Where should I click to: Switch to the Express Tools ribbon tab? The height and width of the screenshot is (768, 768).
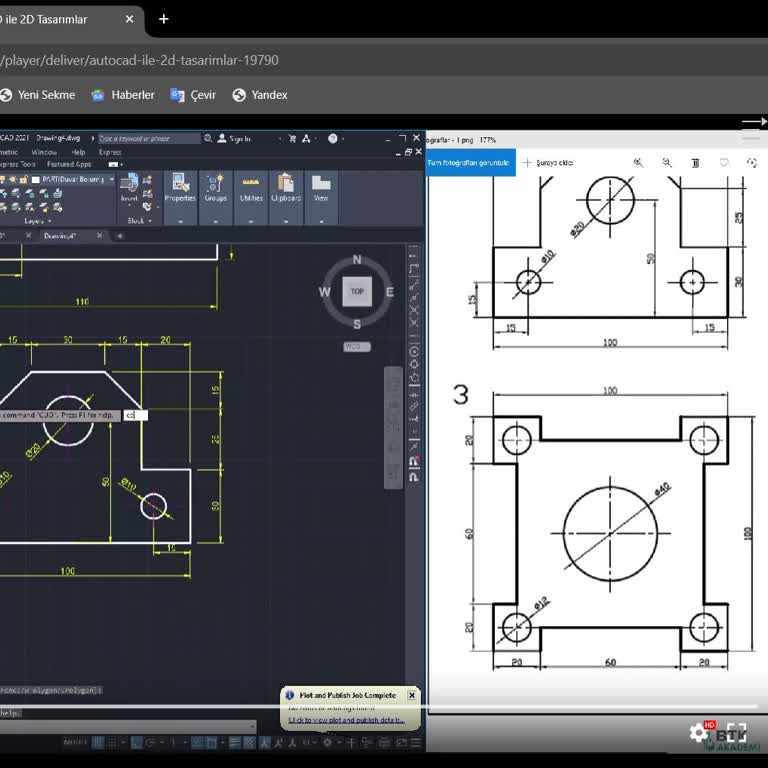point(18,165)
